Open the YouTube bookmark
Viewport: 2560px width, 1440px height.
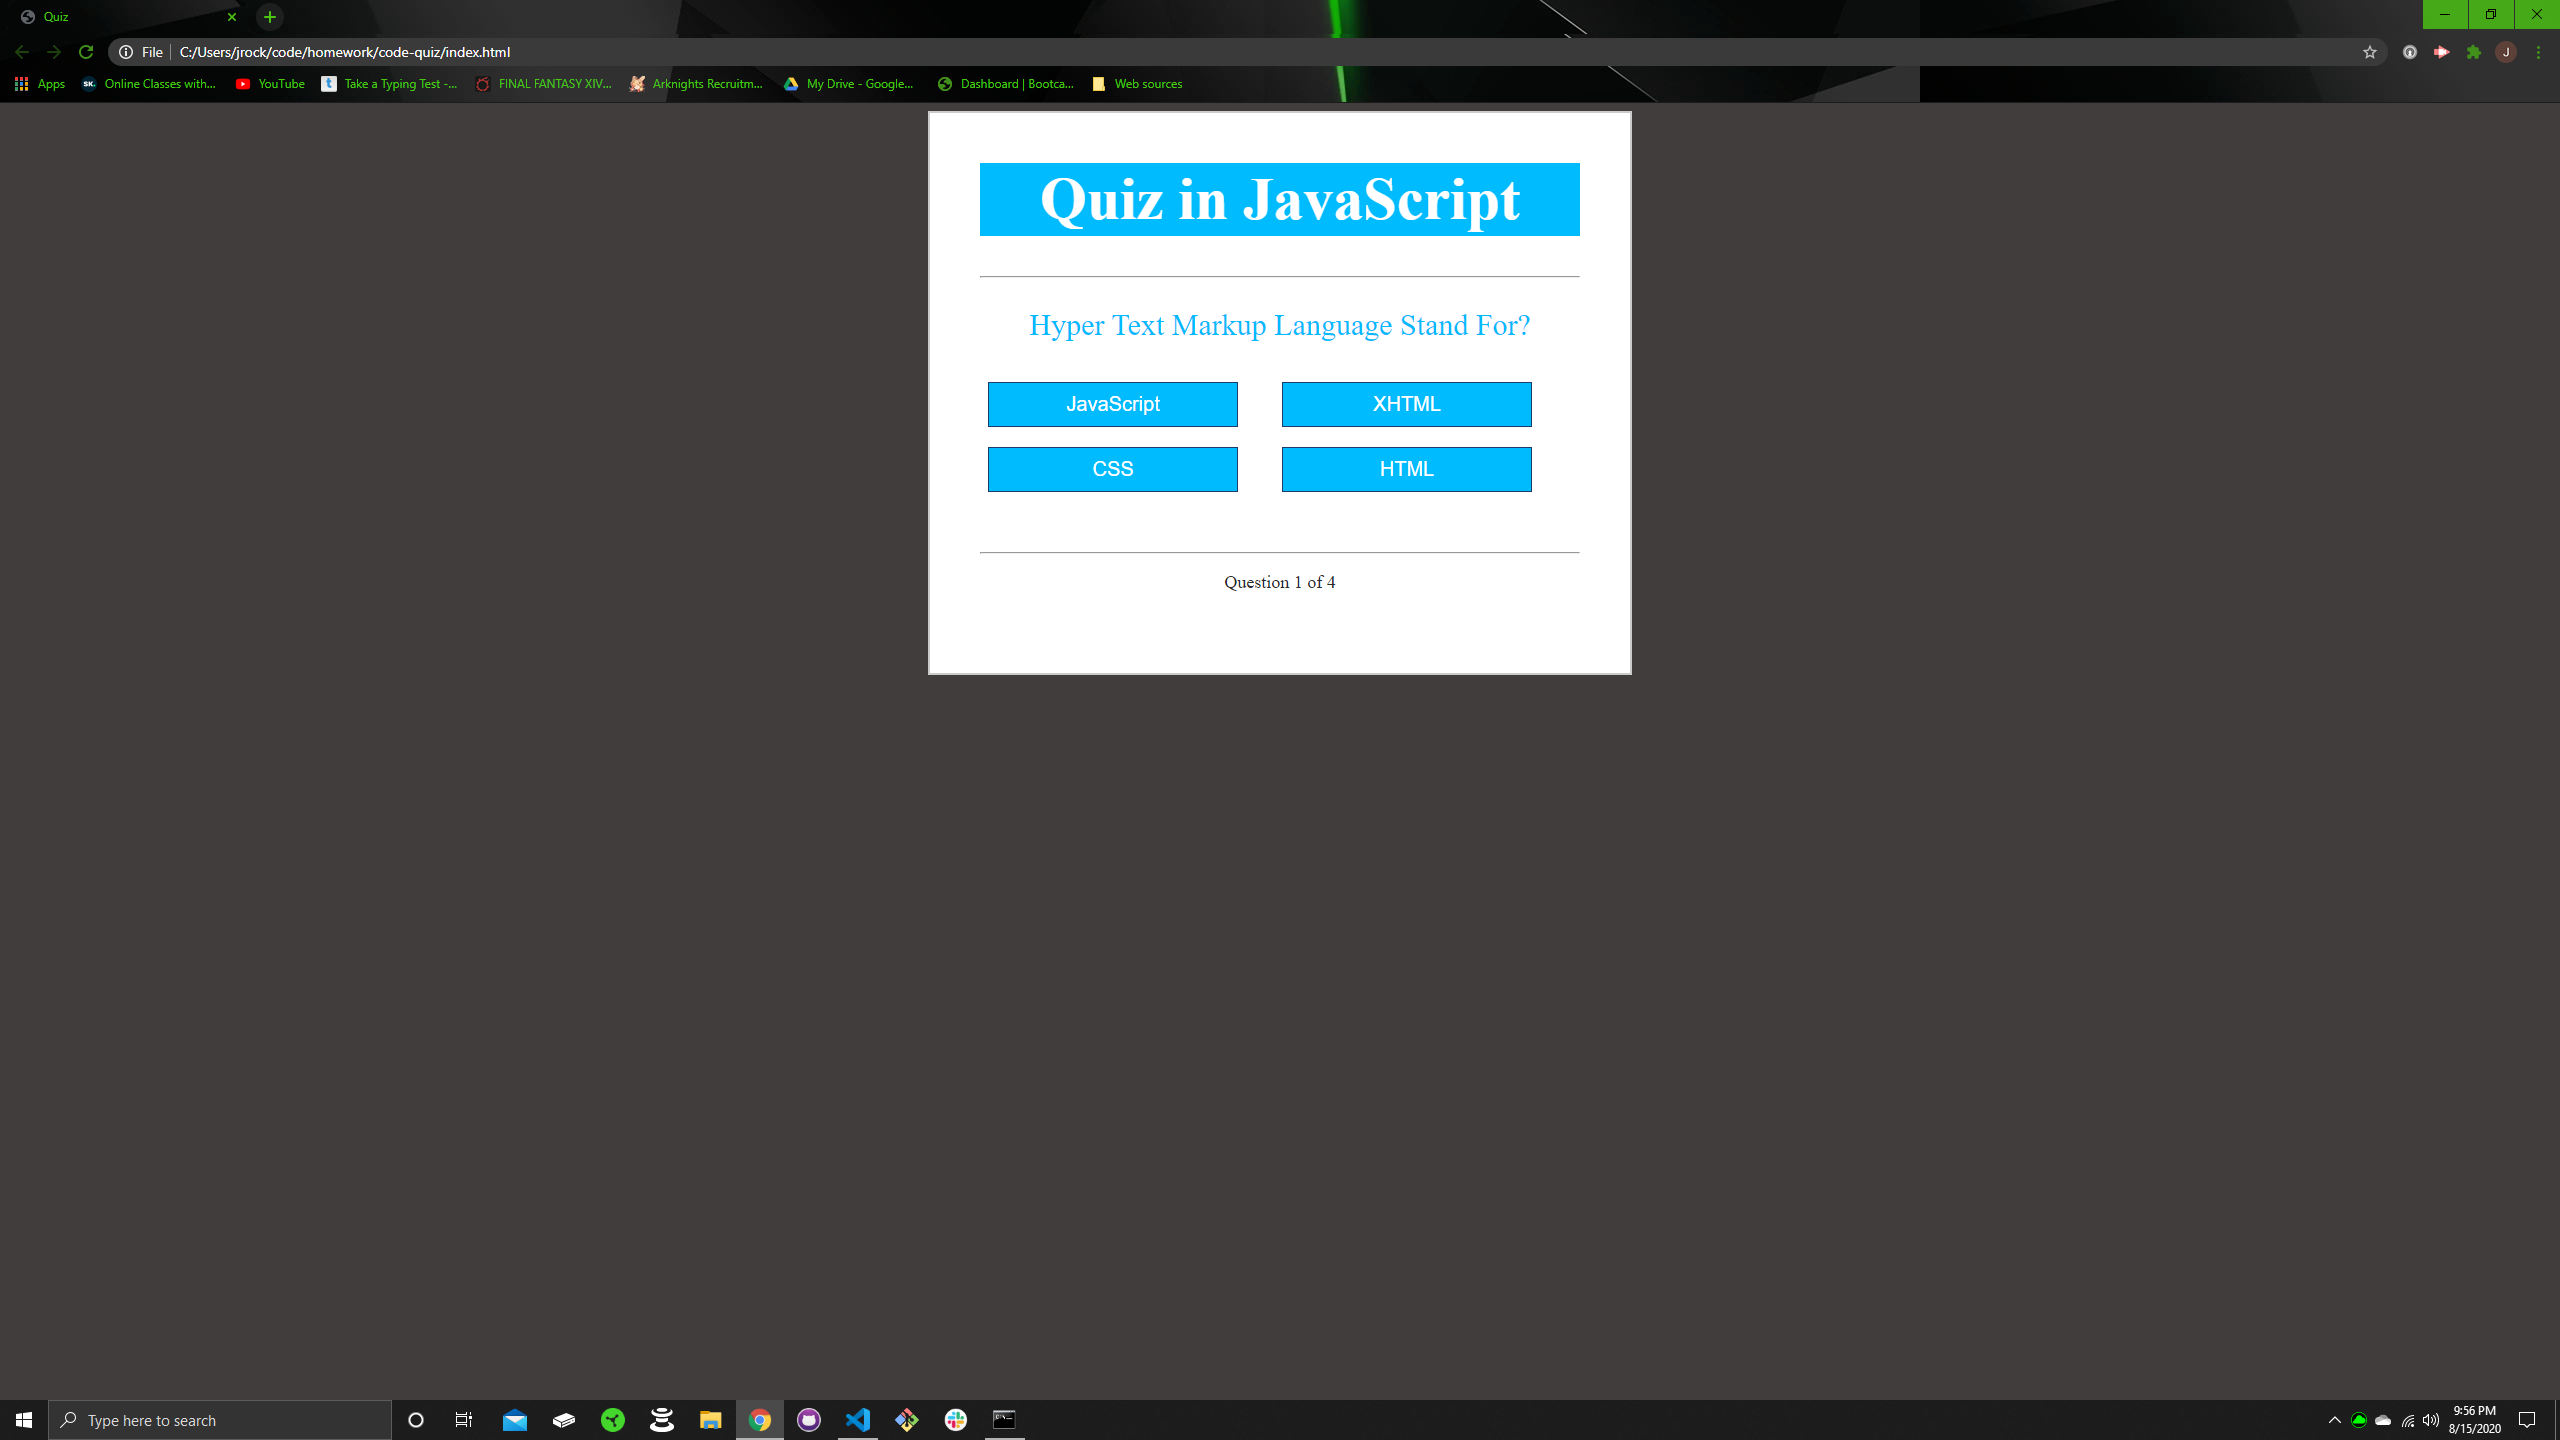[x=269, y=84]
